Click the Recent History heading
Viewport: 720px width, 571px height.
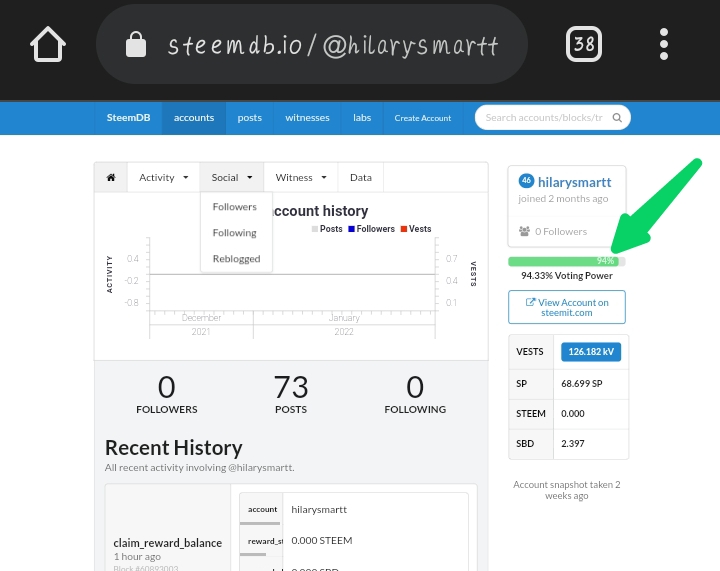click(x=174, y=448)
